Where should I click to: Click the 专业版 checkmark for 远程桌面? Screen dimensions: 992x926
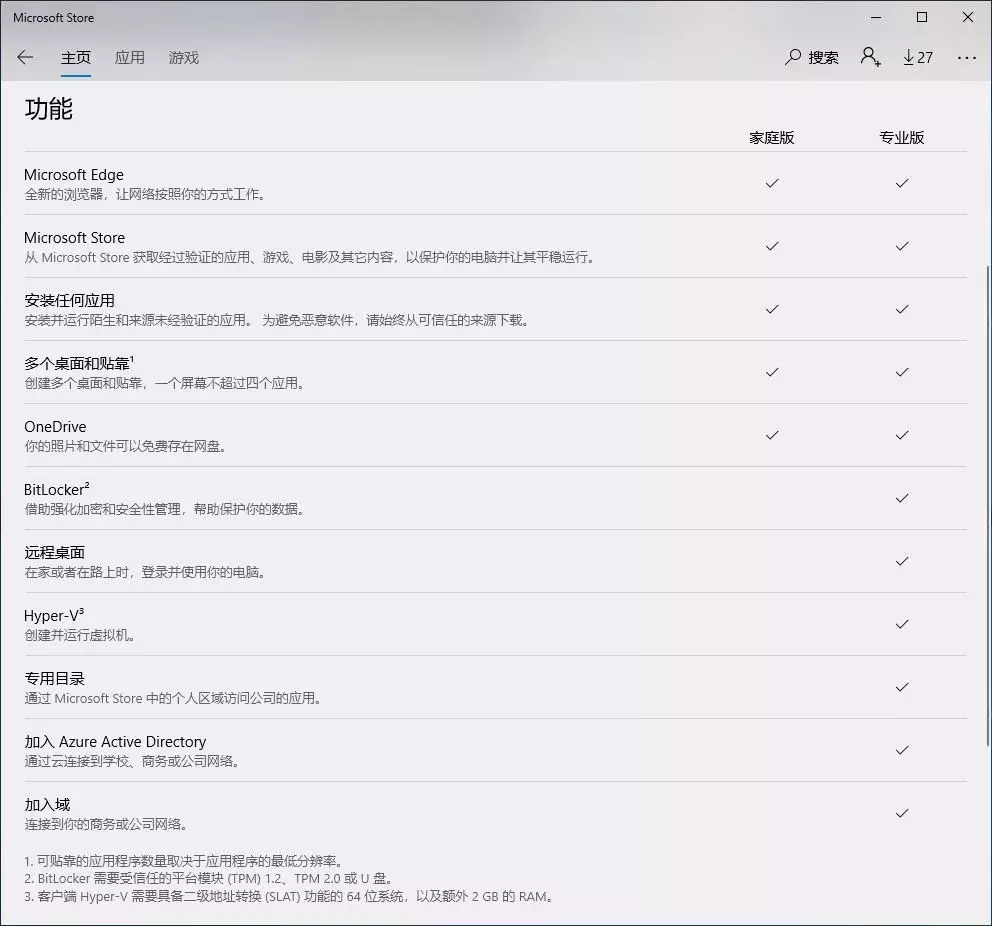[902, 561]
